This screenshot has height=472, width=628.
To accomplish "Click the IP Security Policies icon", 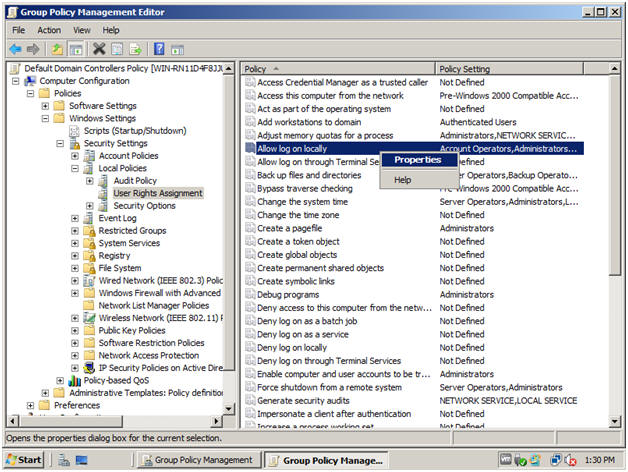I will (x=89, y=368).
